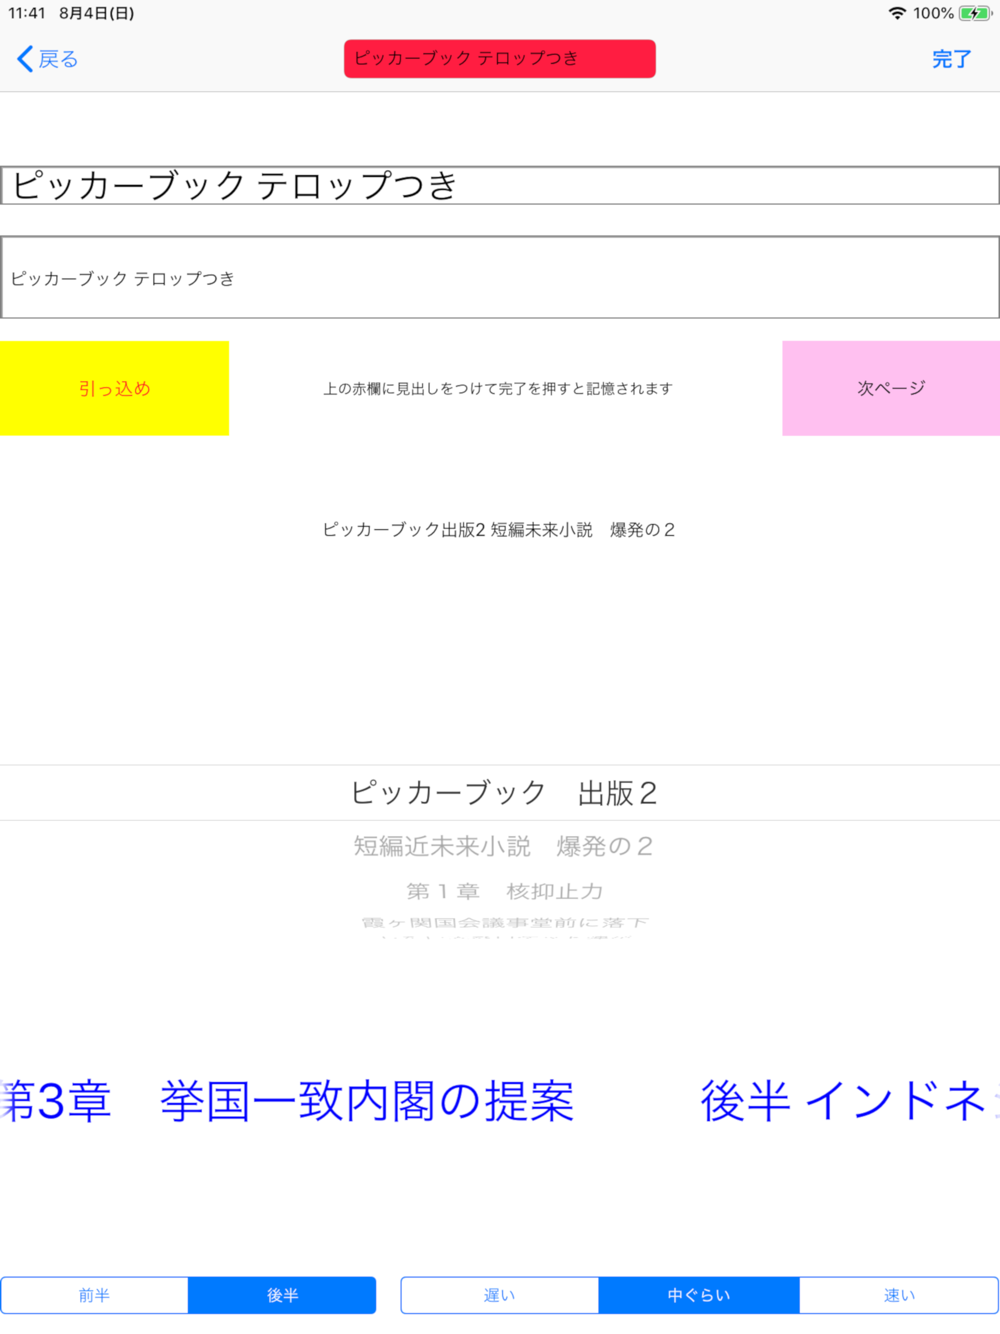Click the blue telop 第3章 挙国一致内閣の提案

(288, 1101)
